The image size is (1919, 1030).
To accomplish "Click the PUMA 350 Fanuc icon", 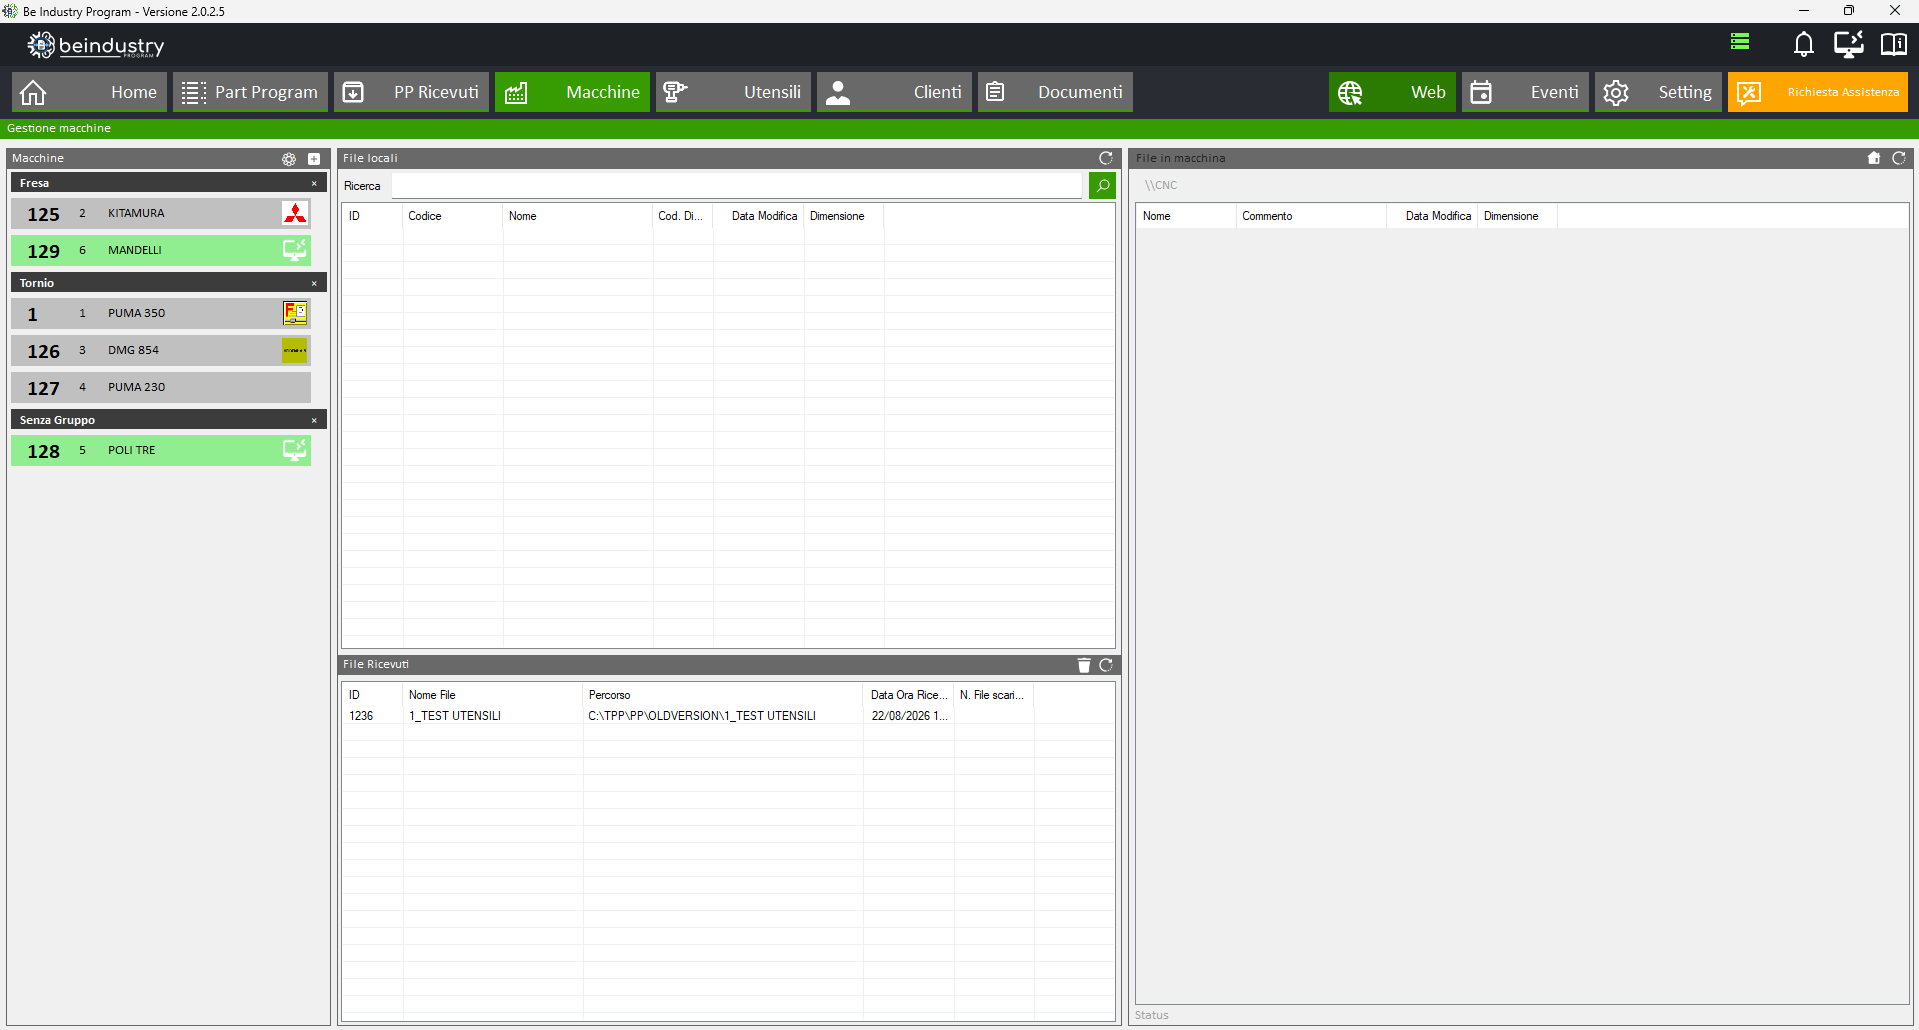I will 295,313.
